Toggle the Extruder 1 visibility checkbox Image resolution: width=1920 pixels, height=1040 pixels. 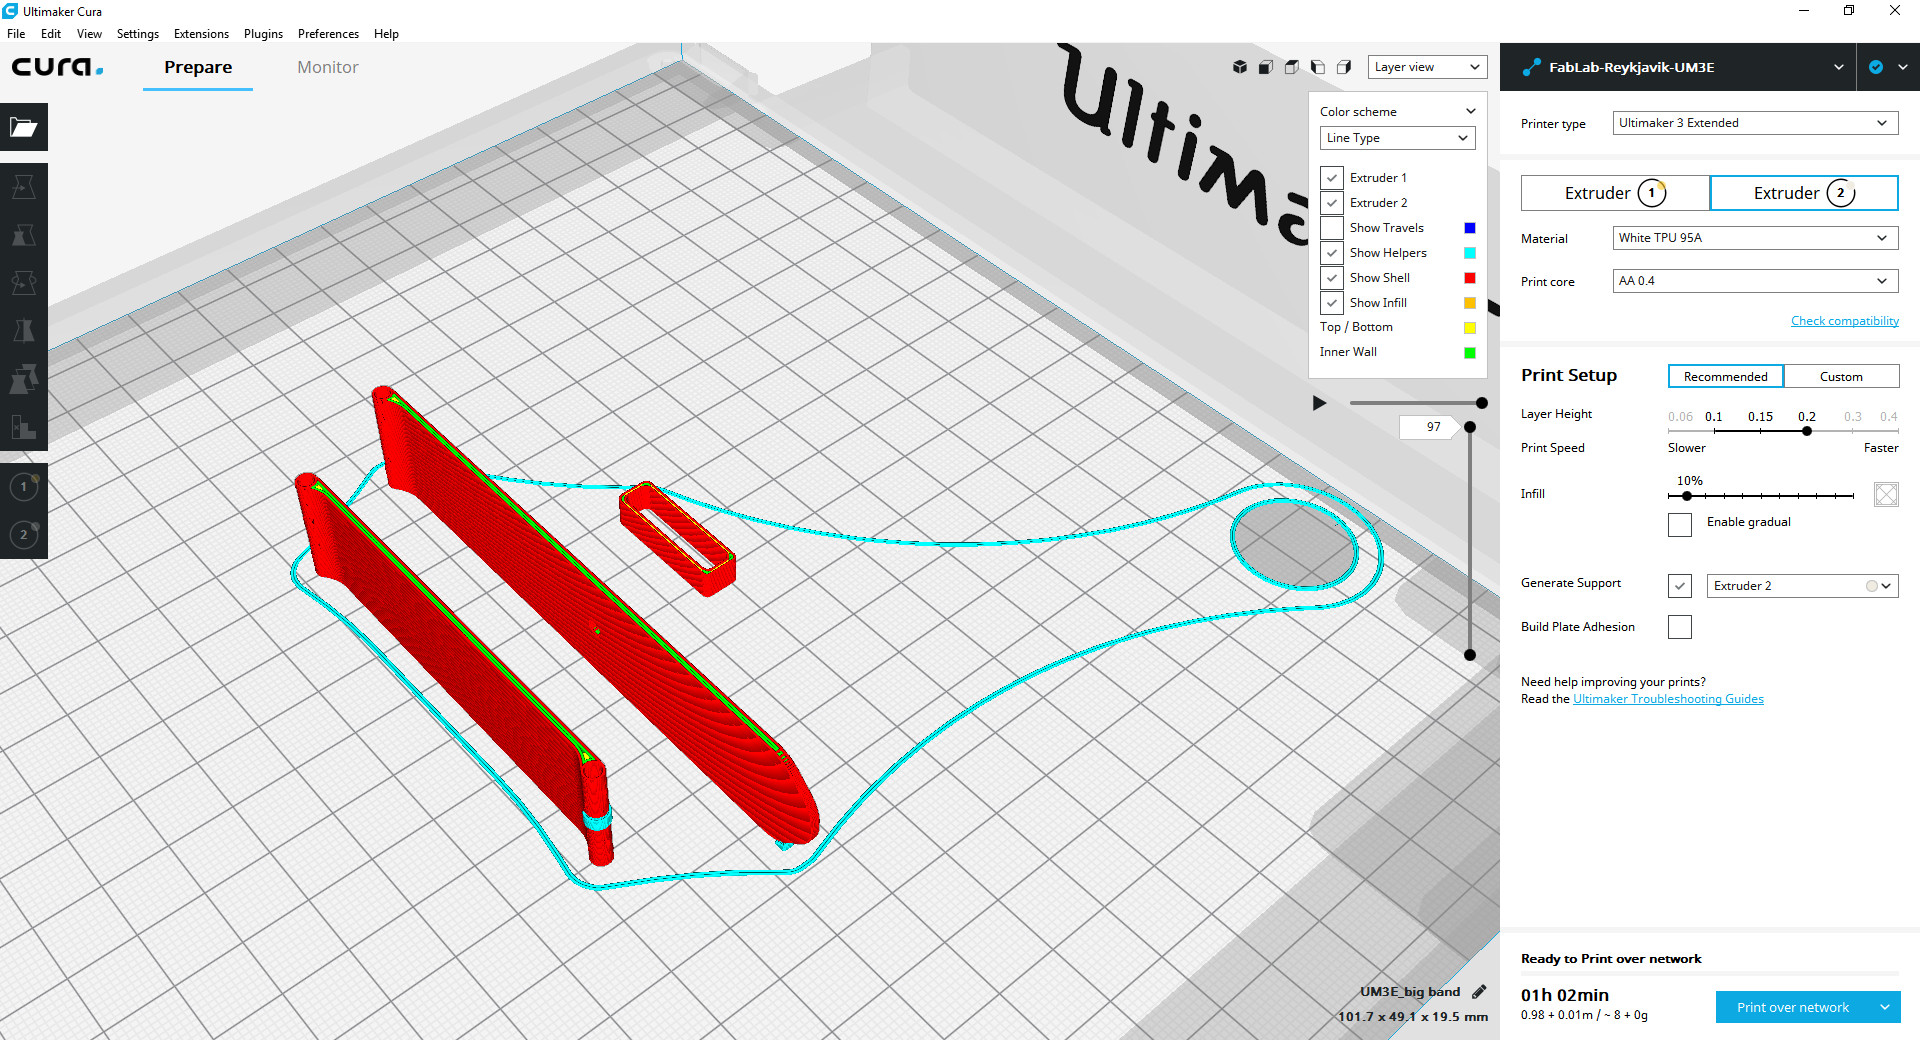(x=1332, y=178)
